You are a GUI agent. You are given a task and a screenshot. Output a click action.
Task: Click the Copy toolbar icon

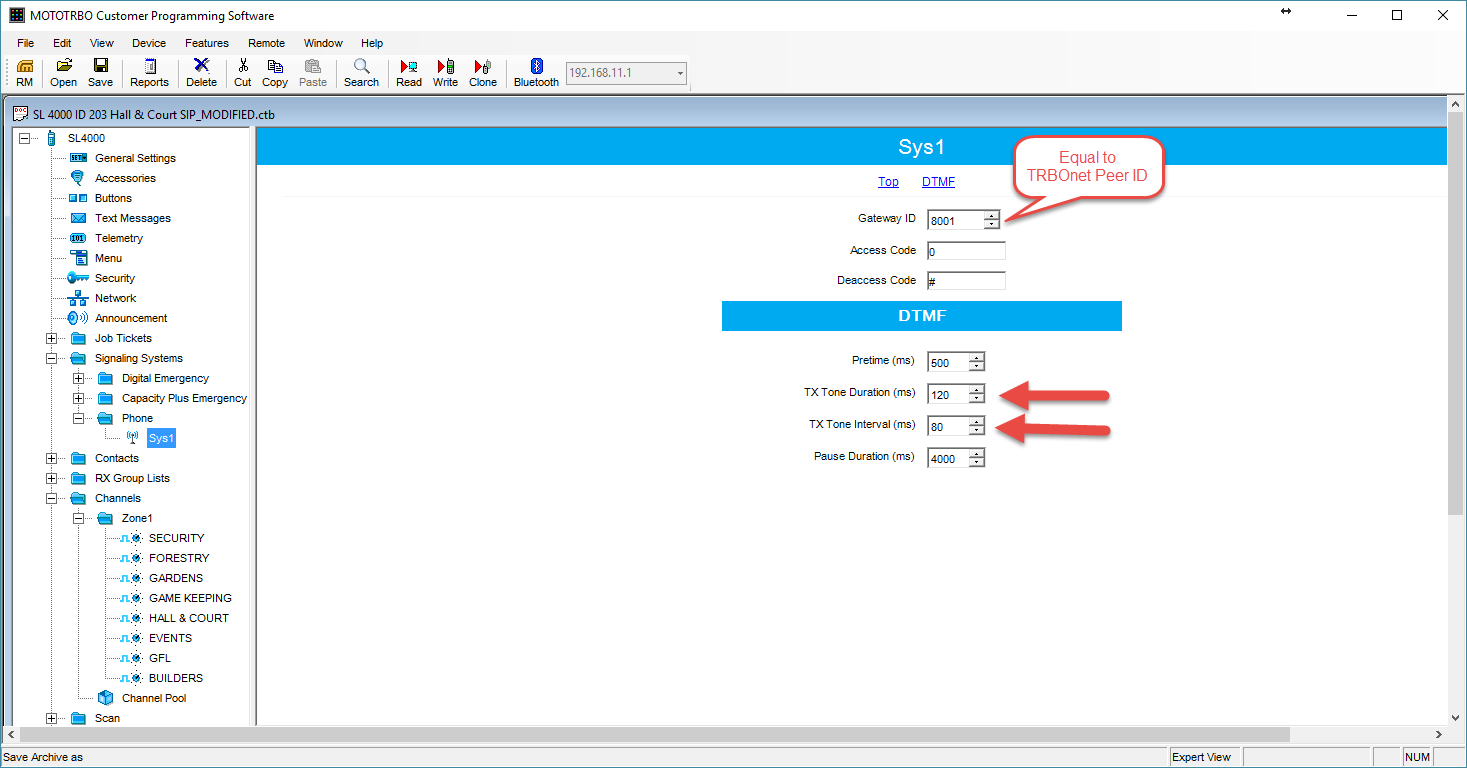point(275,73)
